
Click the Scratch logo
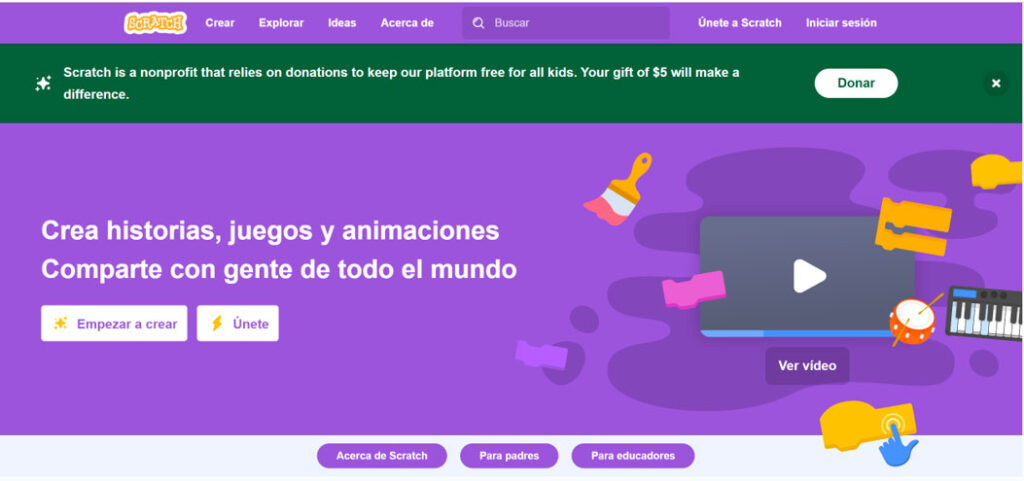[155, 23]
